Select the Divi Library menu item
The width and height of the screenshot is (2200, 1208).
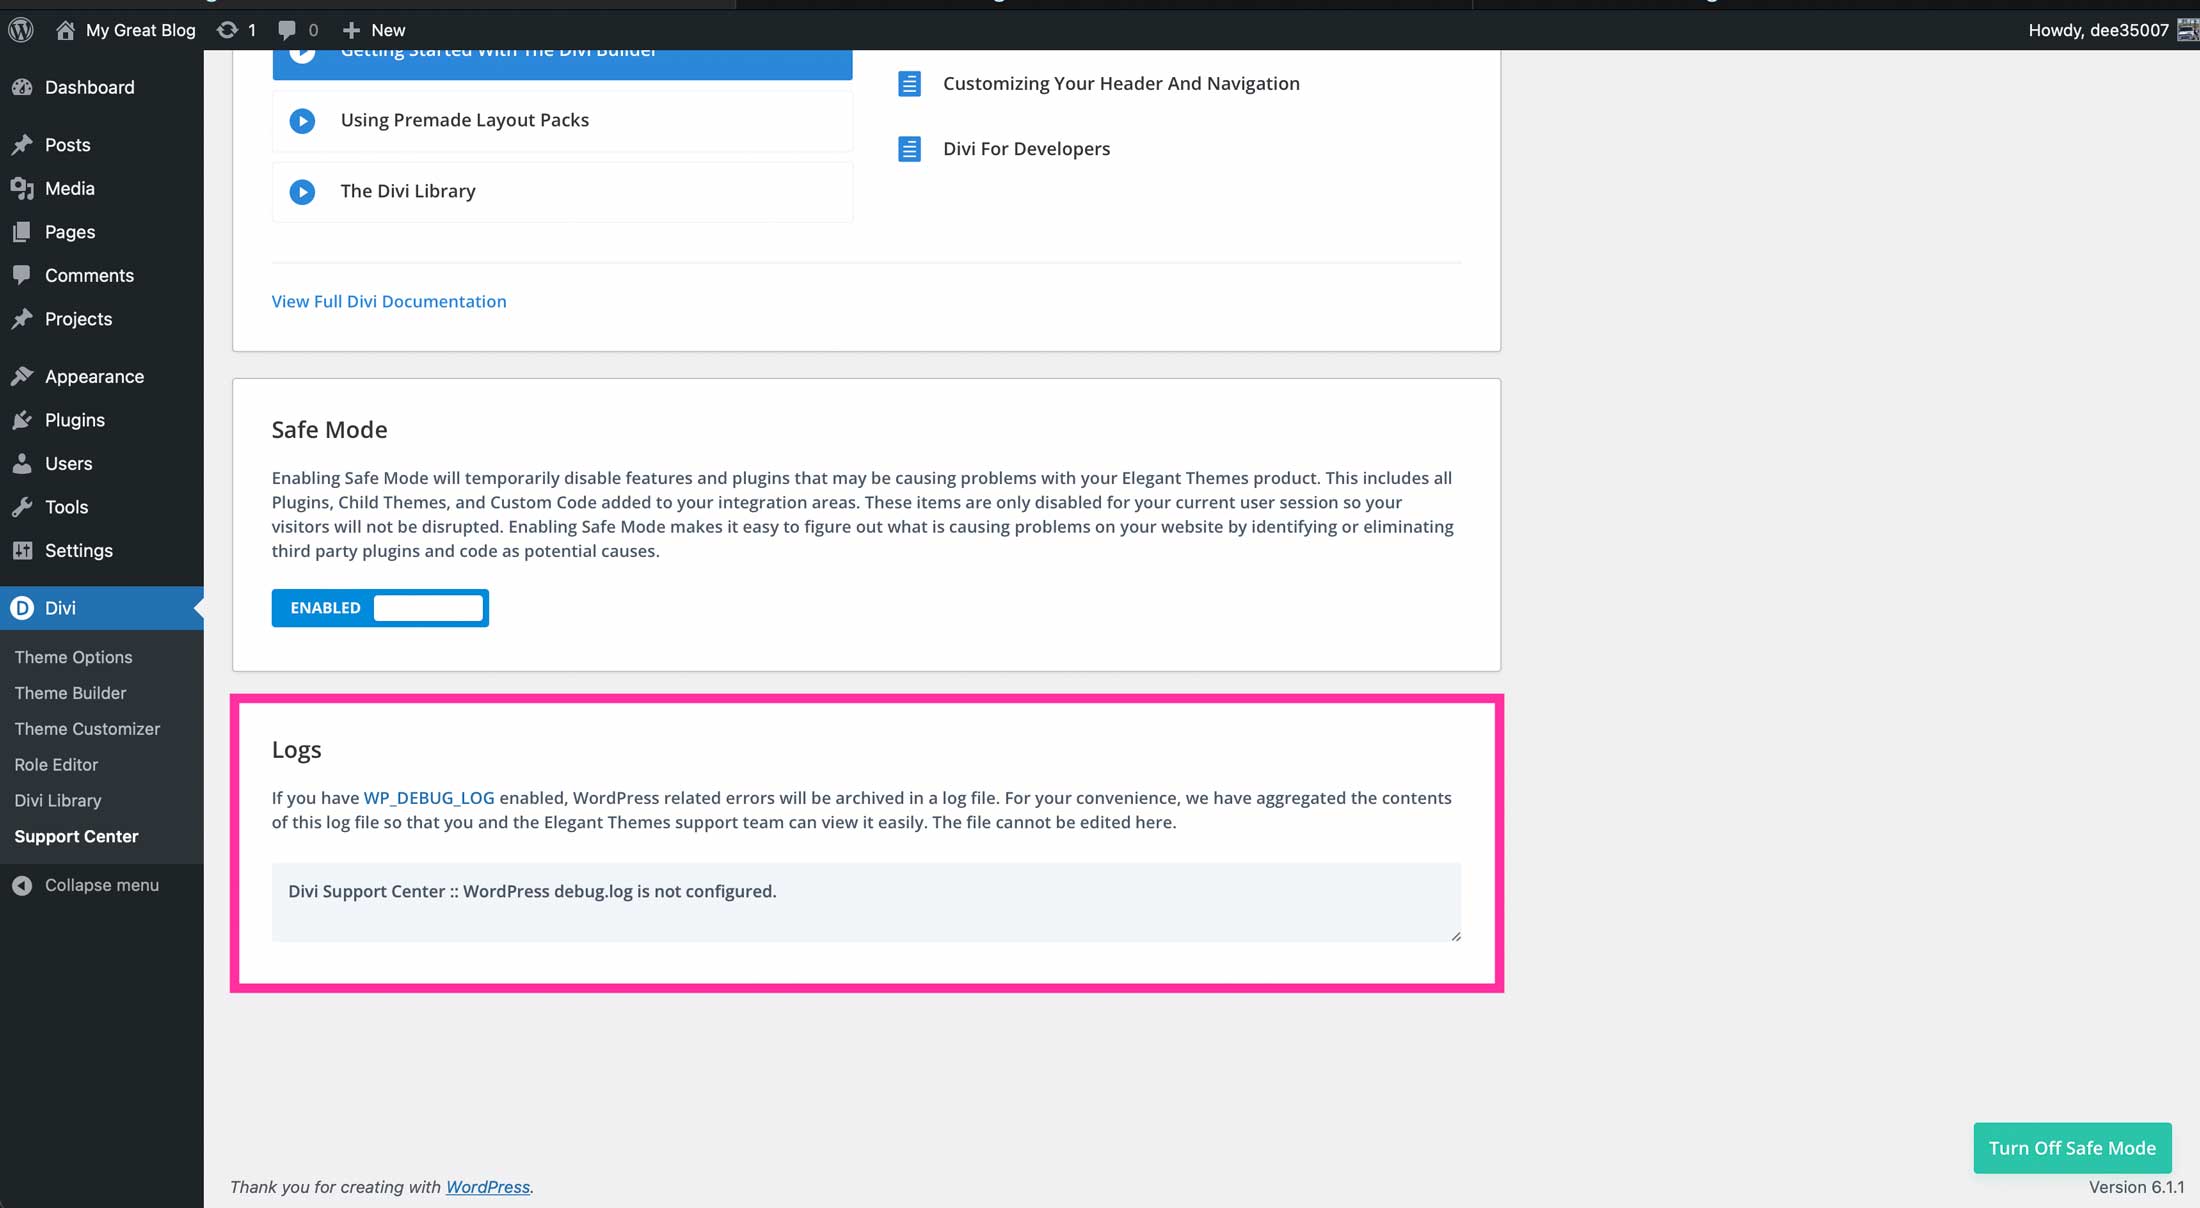58,799
